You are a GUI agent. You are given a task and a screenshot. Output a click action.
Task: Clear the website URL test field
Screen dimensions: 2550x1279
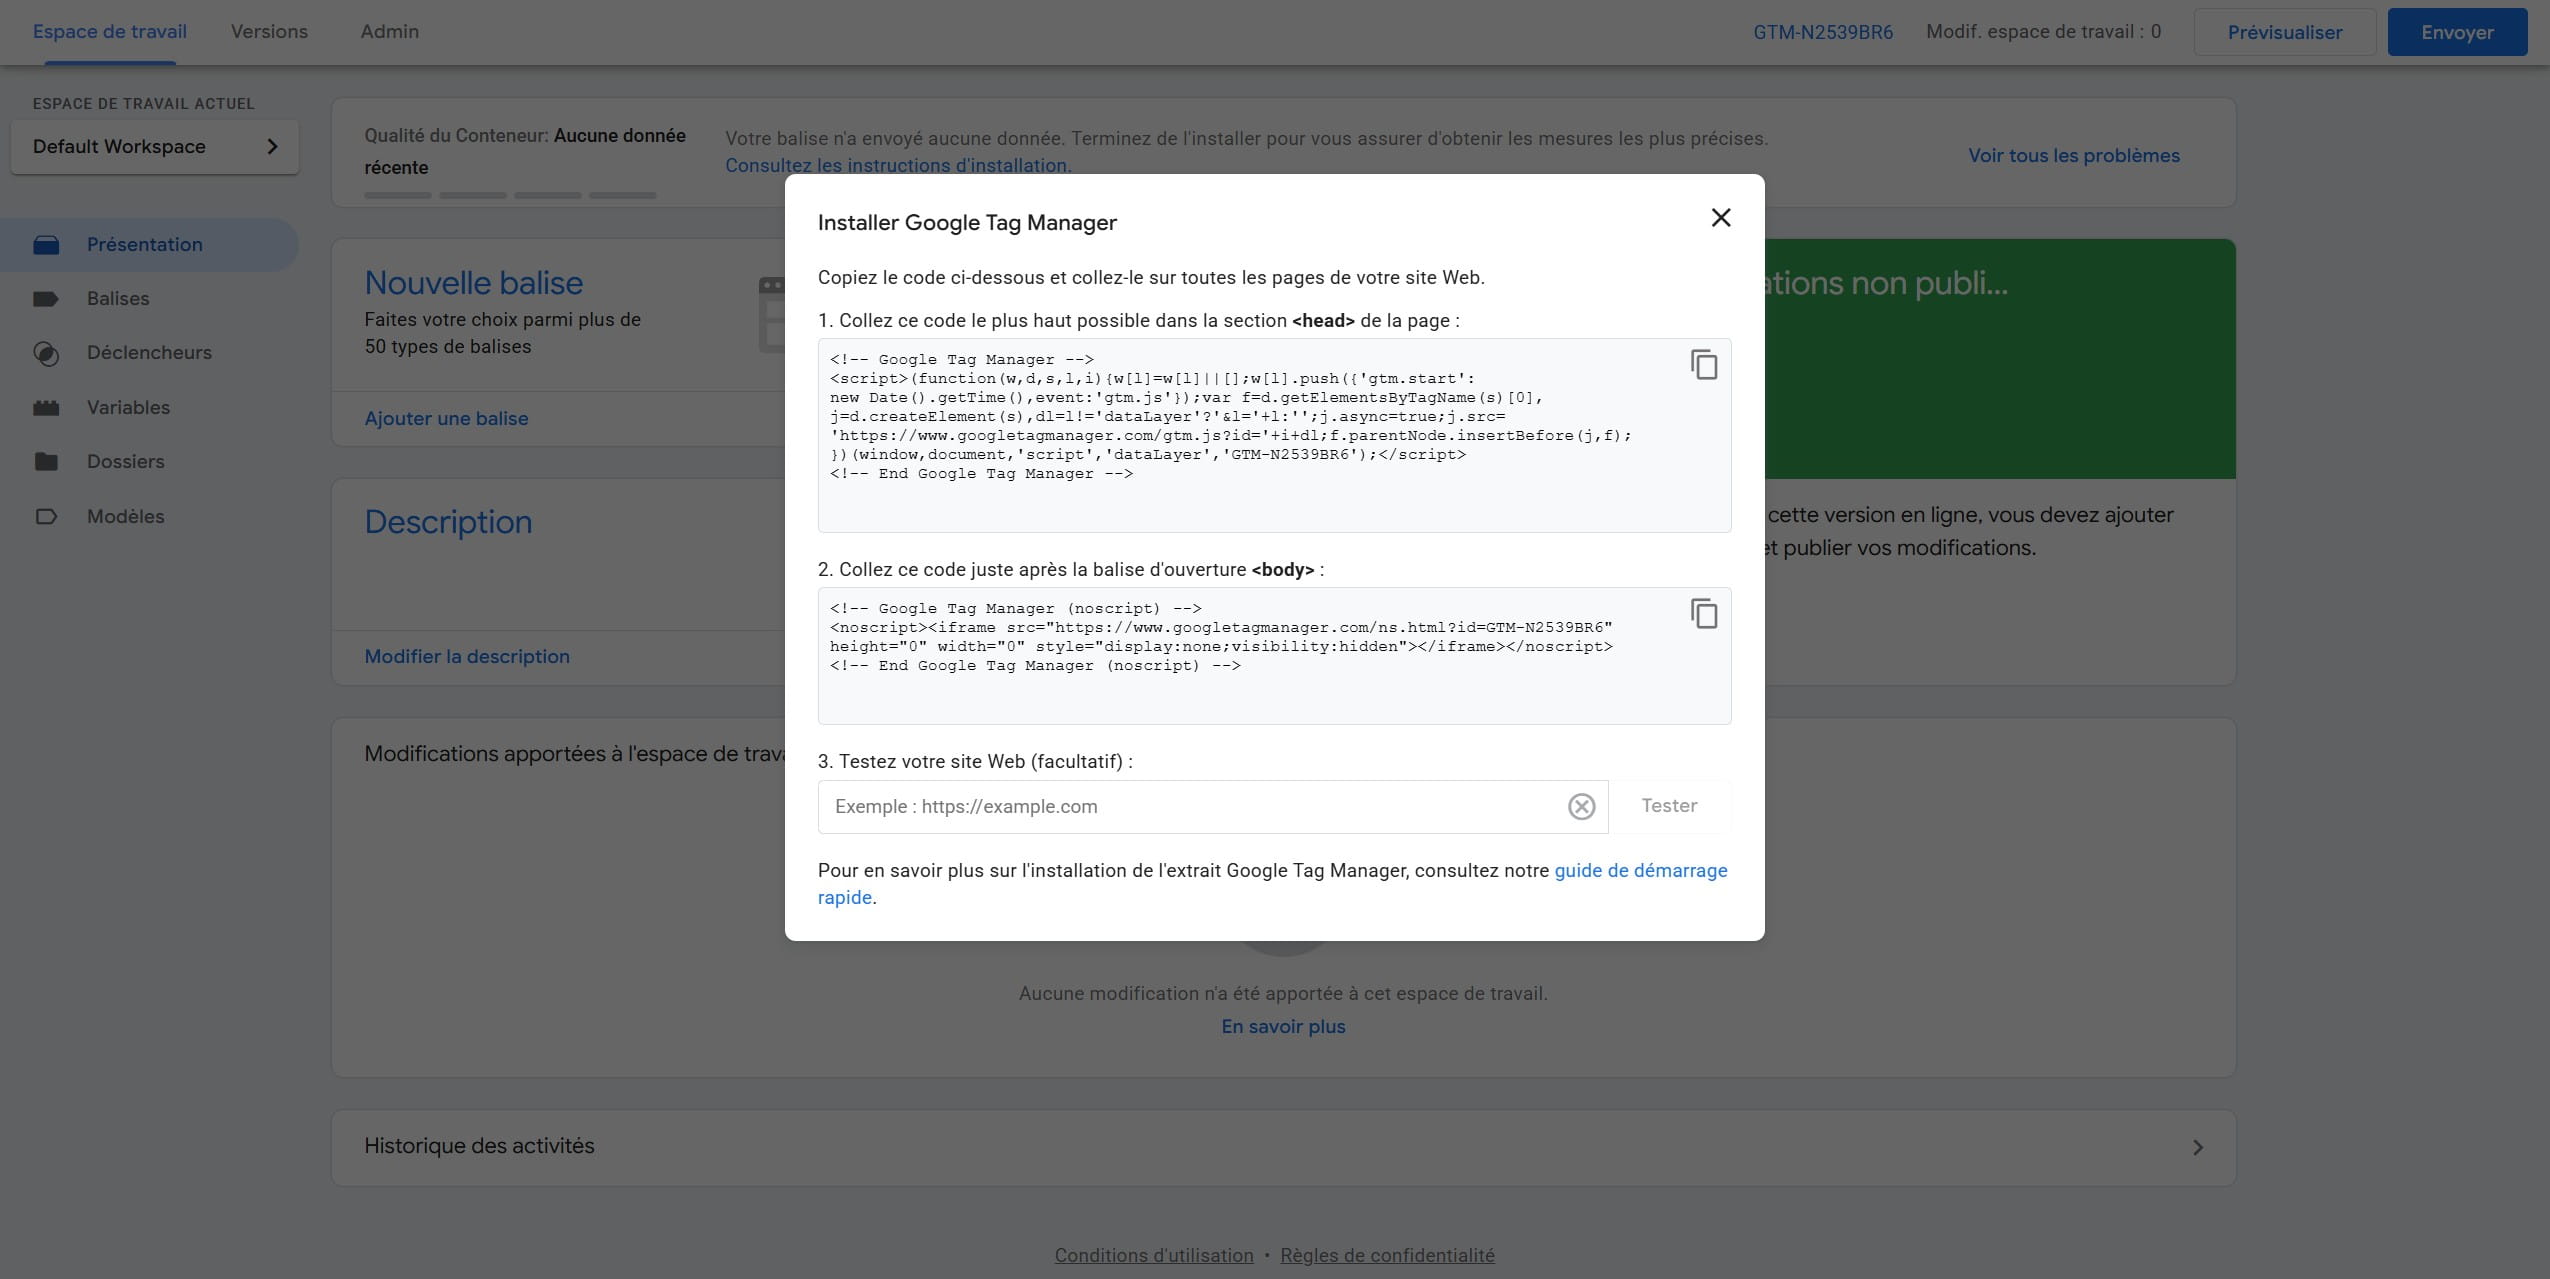click(x=1581, y=806)
